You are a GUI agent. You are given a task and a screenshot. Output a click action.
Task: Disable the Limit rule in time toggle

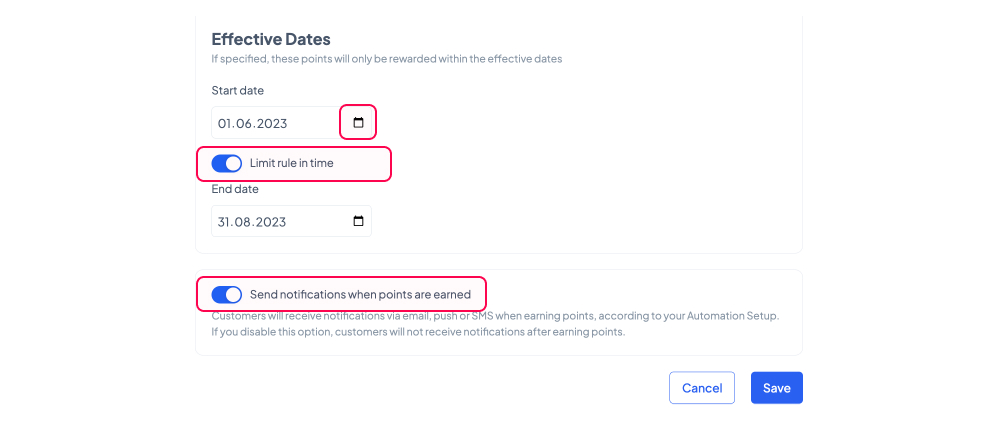[226, 163]
